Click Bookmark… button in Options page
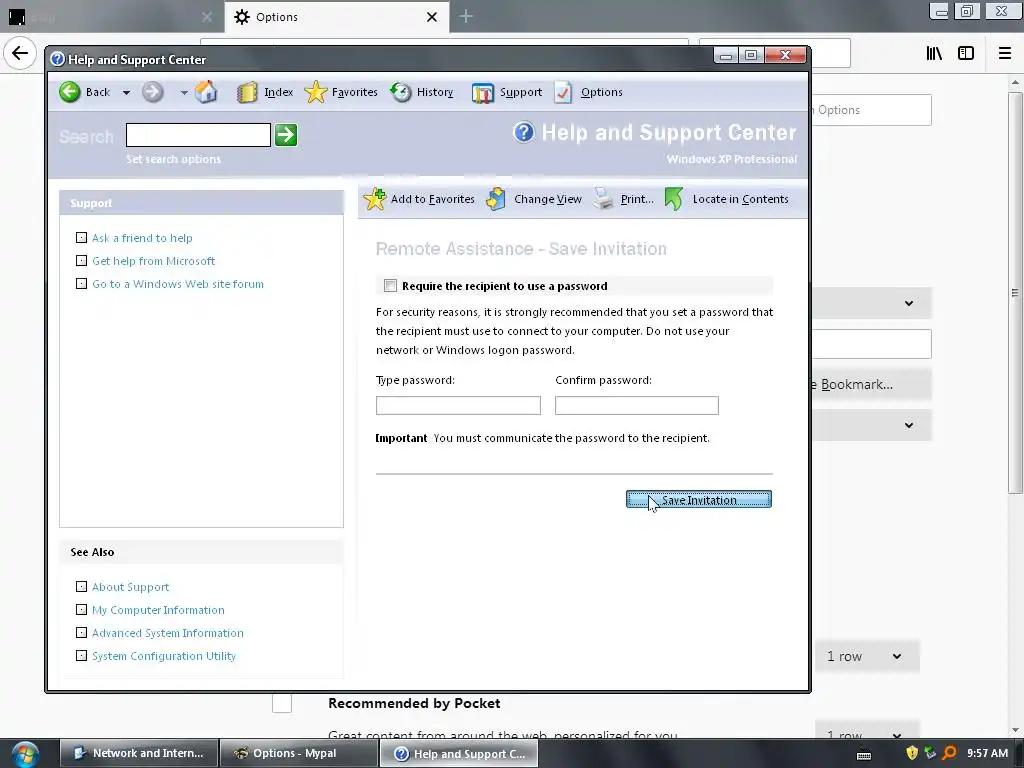 [x=871, y=385]
